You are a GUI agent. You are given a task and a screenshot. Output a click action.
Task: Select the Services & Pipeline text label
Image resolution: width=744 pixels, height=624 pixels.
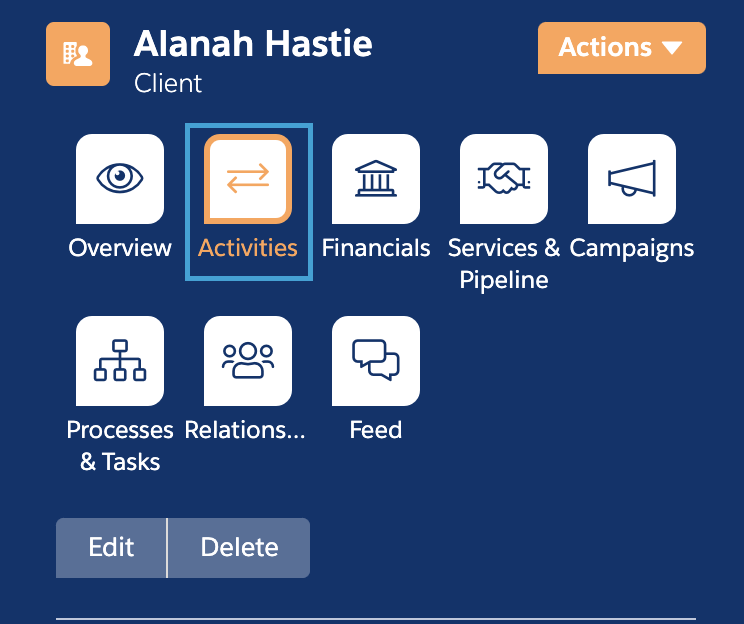504,264
